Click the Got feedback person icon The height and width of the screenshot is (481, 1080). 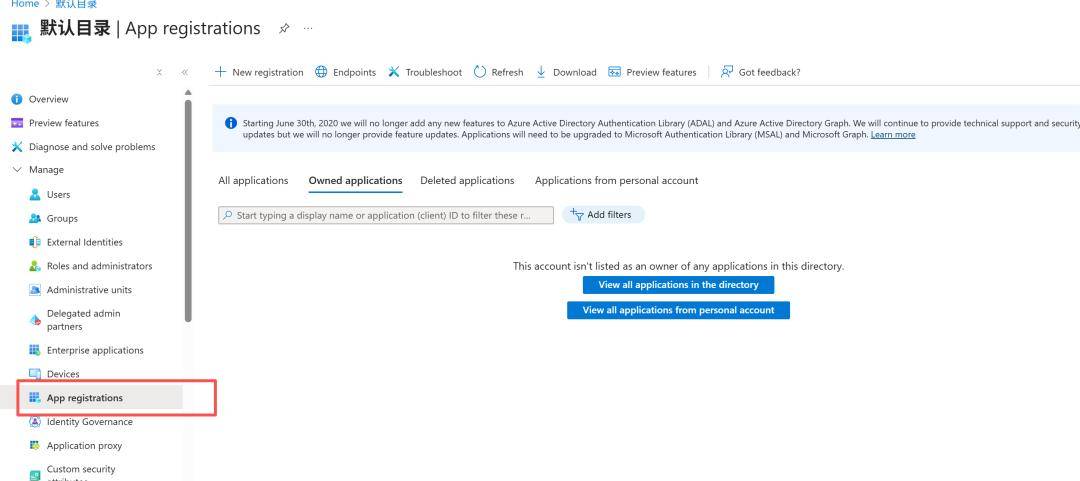tap(727, 72)
